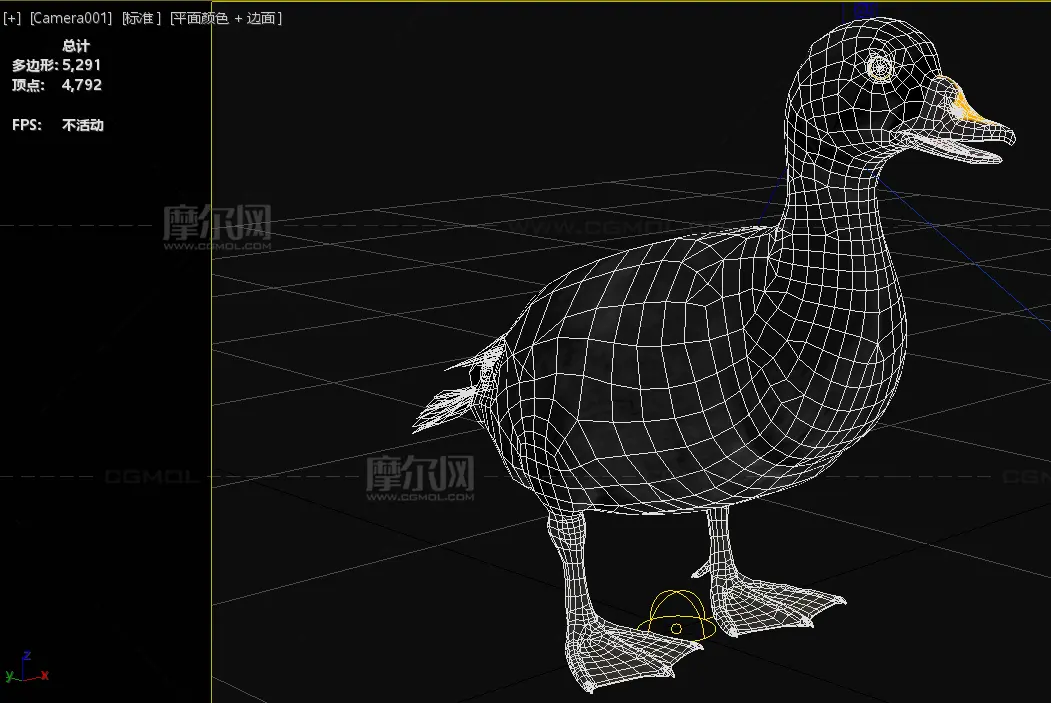
Task: Click the small circle inside yellow helper
Action: 676,628
